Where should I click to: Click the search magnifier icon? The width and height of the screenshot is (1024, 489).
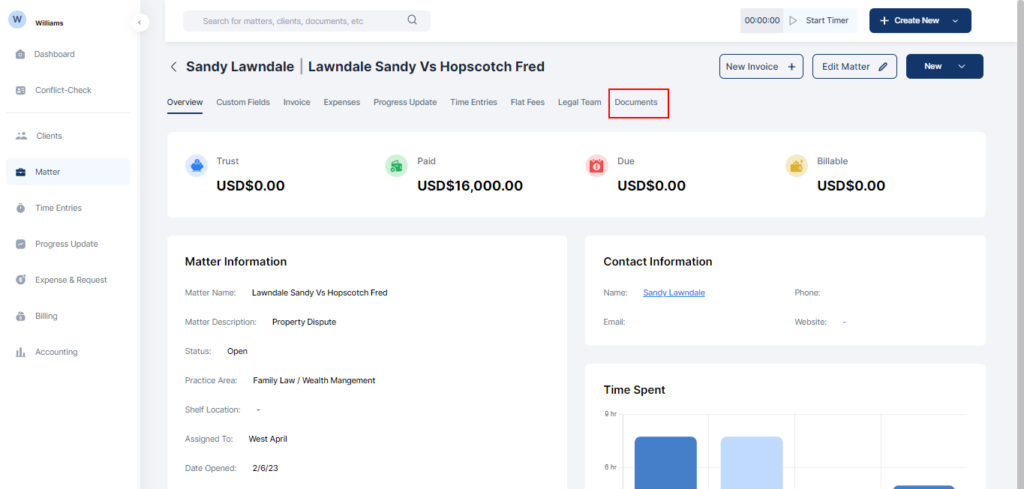tap(413, 20)
